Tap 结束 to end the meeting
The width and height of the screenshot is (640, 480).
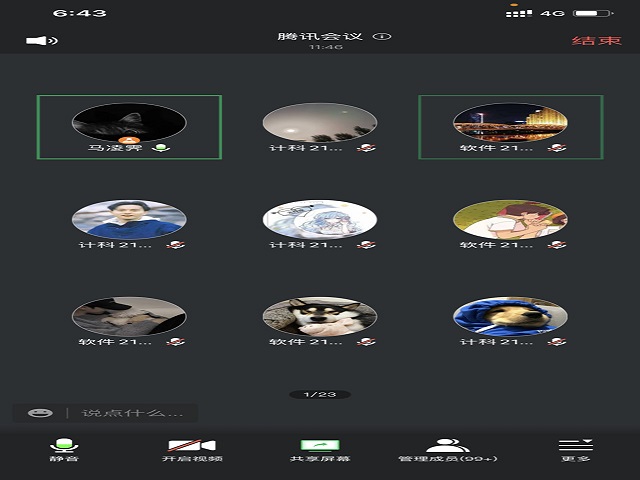point(596,41)
